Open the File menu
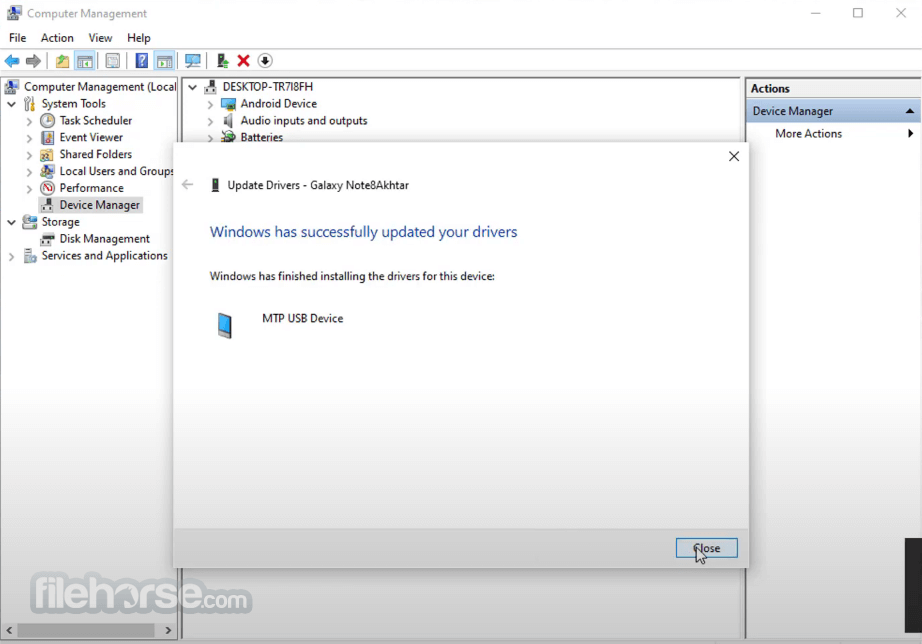The width and height of the screenshot is (922, 644). point(18,38)
